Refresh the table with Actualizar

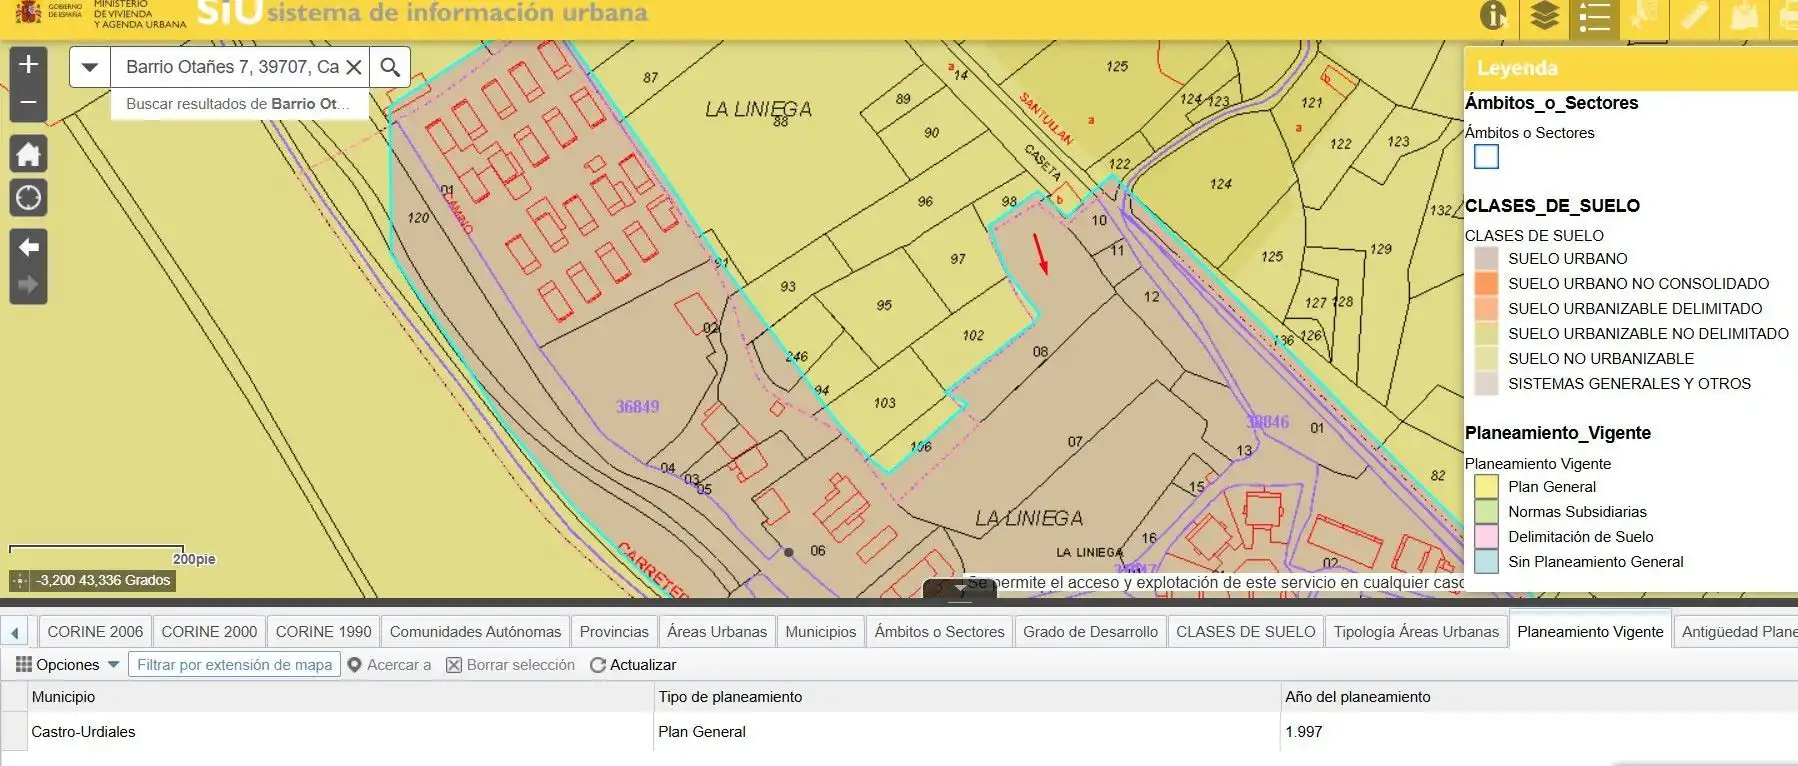tap(633, 665)
